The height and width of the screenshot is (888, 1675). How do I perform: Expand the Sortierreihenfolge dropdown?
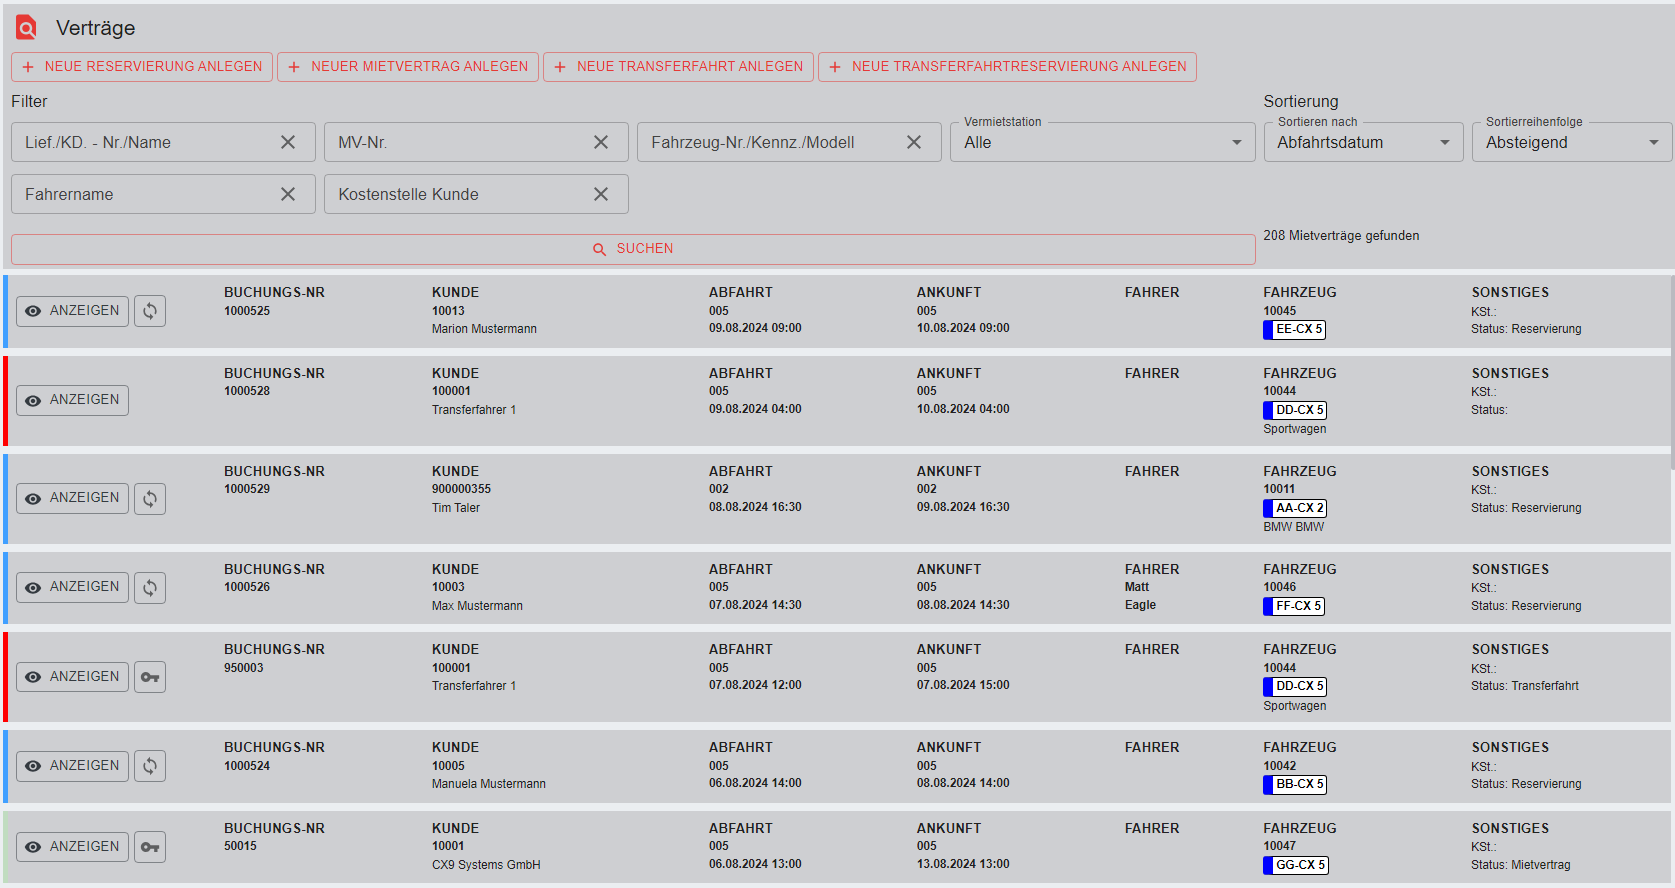pos(1571,142)
